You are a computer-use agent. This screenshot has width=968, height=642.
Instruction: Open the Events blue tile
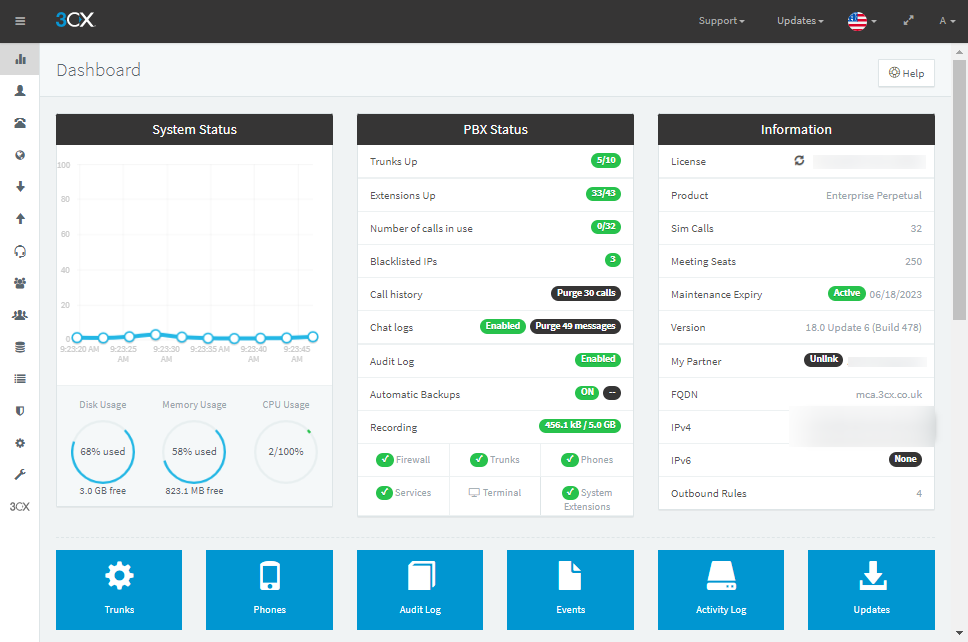[x=570, y=590]
